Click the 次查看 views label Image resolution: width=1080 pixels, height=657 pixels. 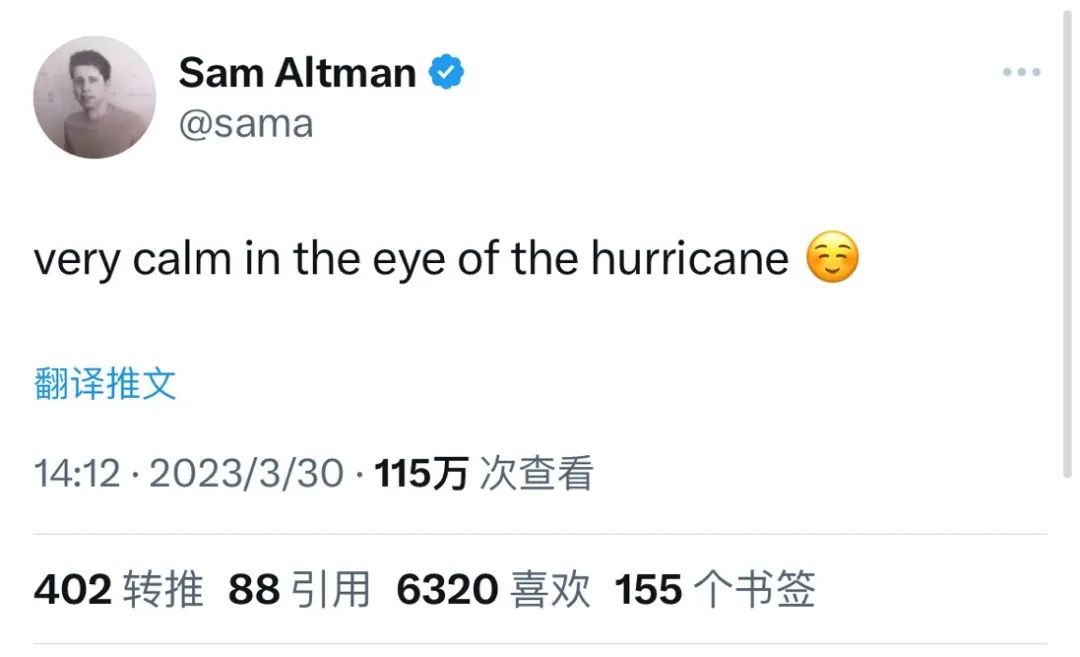click(537, 473)
